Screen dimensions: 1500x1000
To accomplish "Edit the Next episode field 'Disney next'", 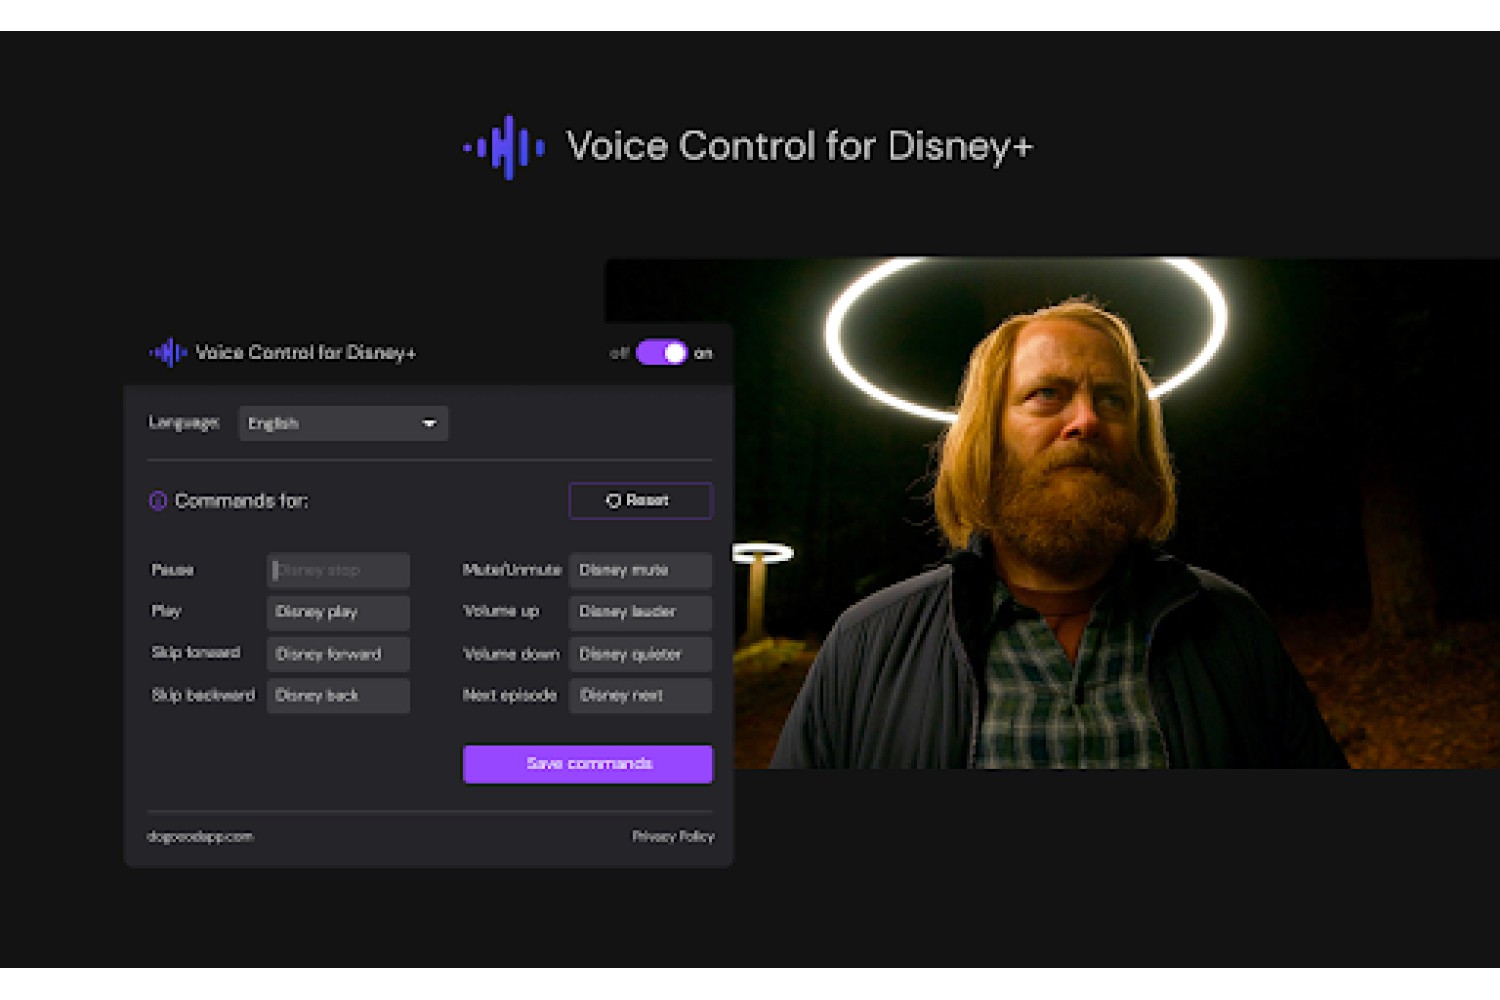I will point(640,696).
